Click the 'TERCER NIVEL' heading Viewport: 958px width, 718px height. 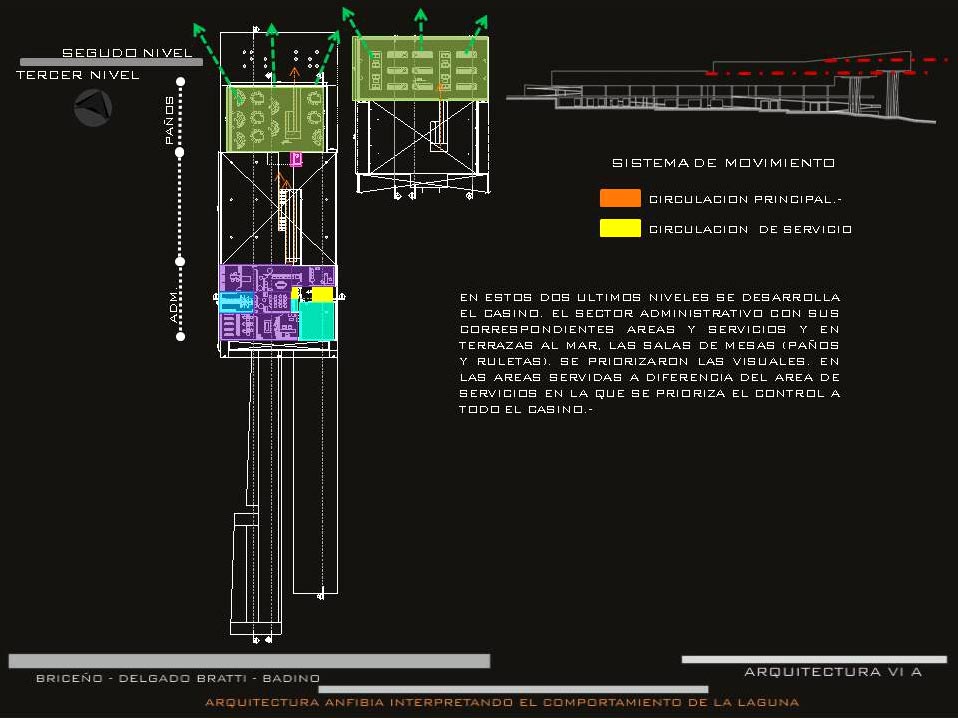click(78, 75)
